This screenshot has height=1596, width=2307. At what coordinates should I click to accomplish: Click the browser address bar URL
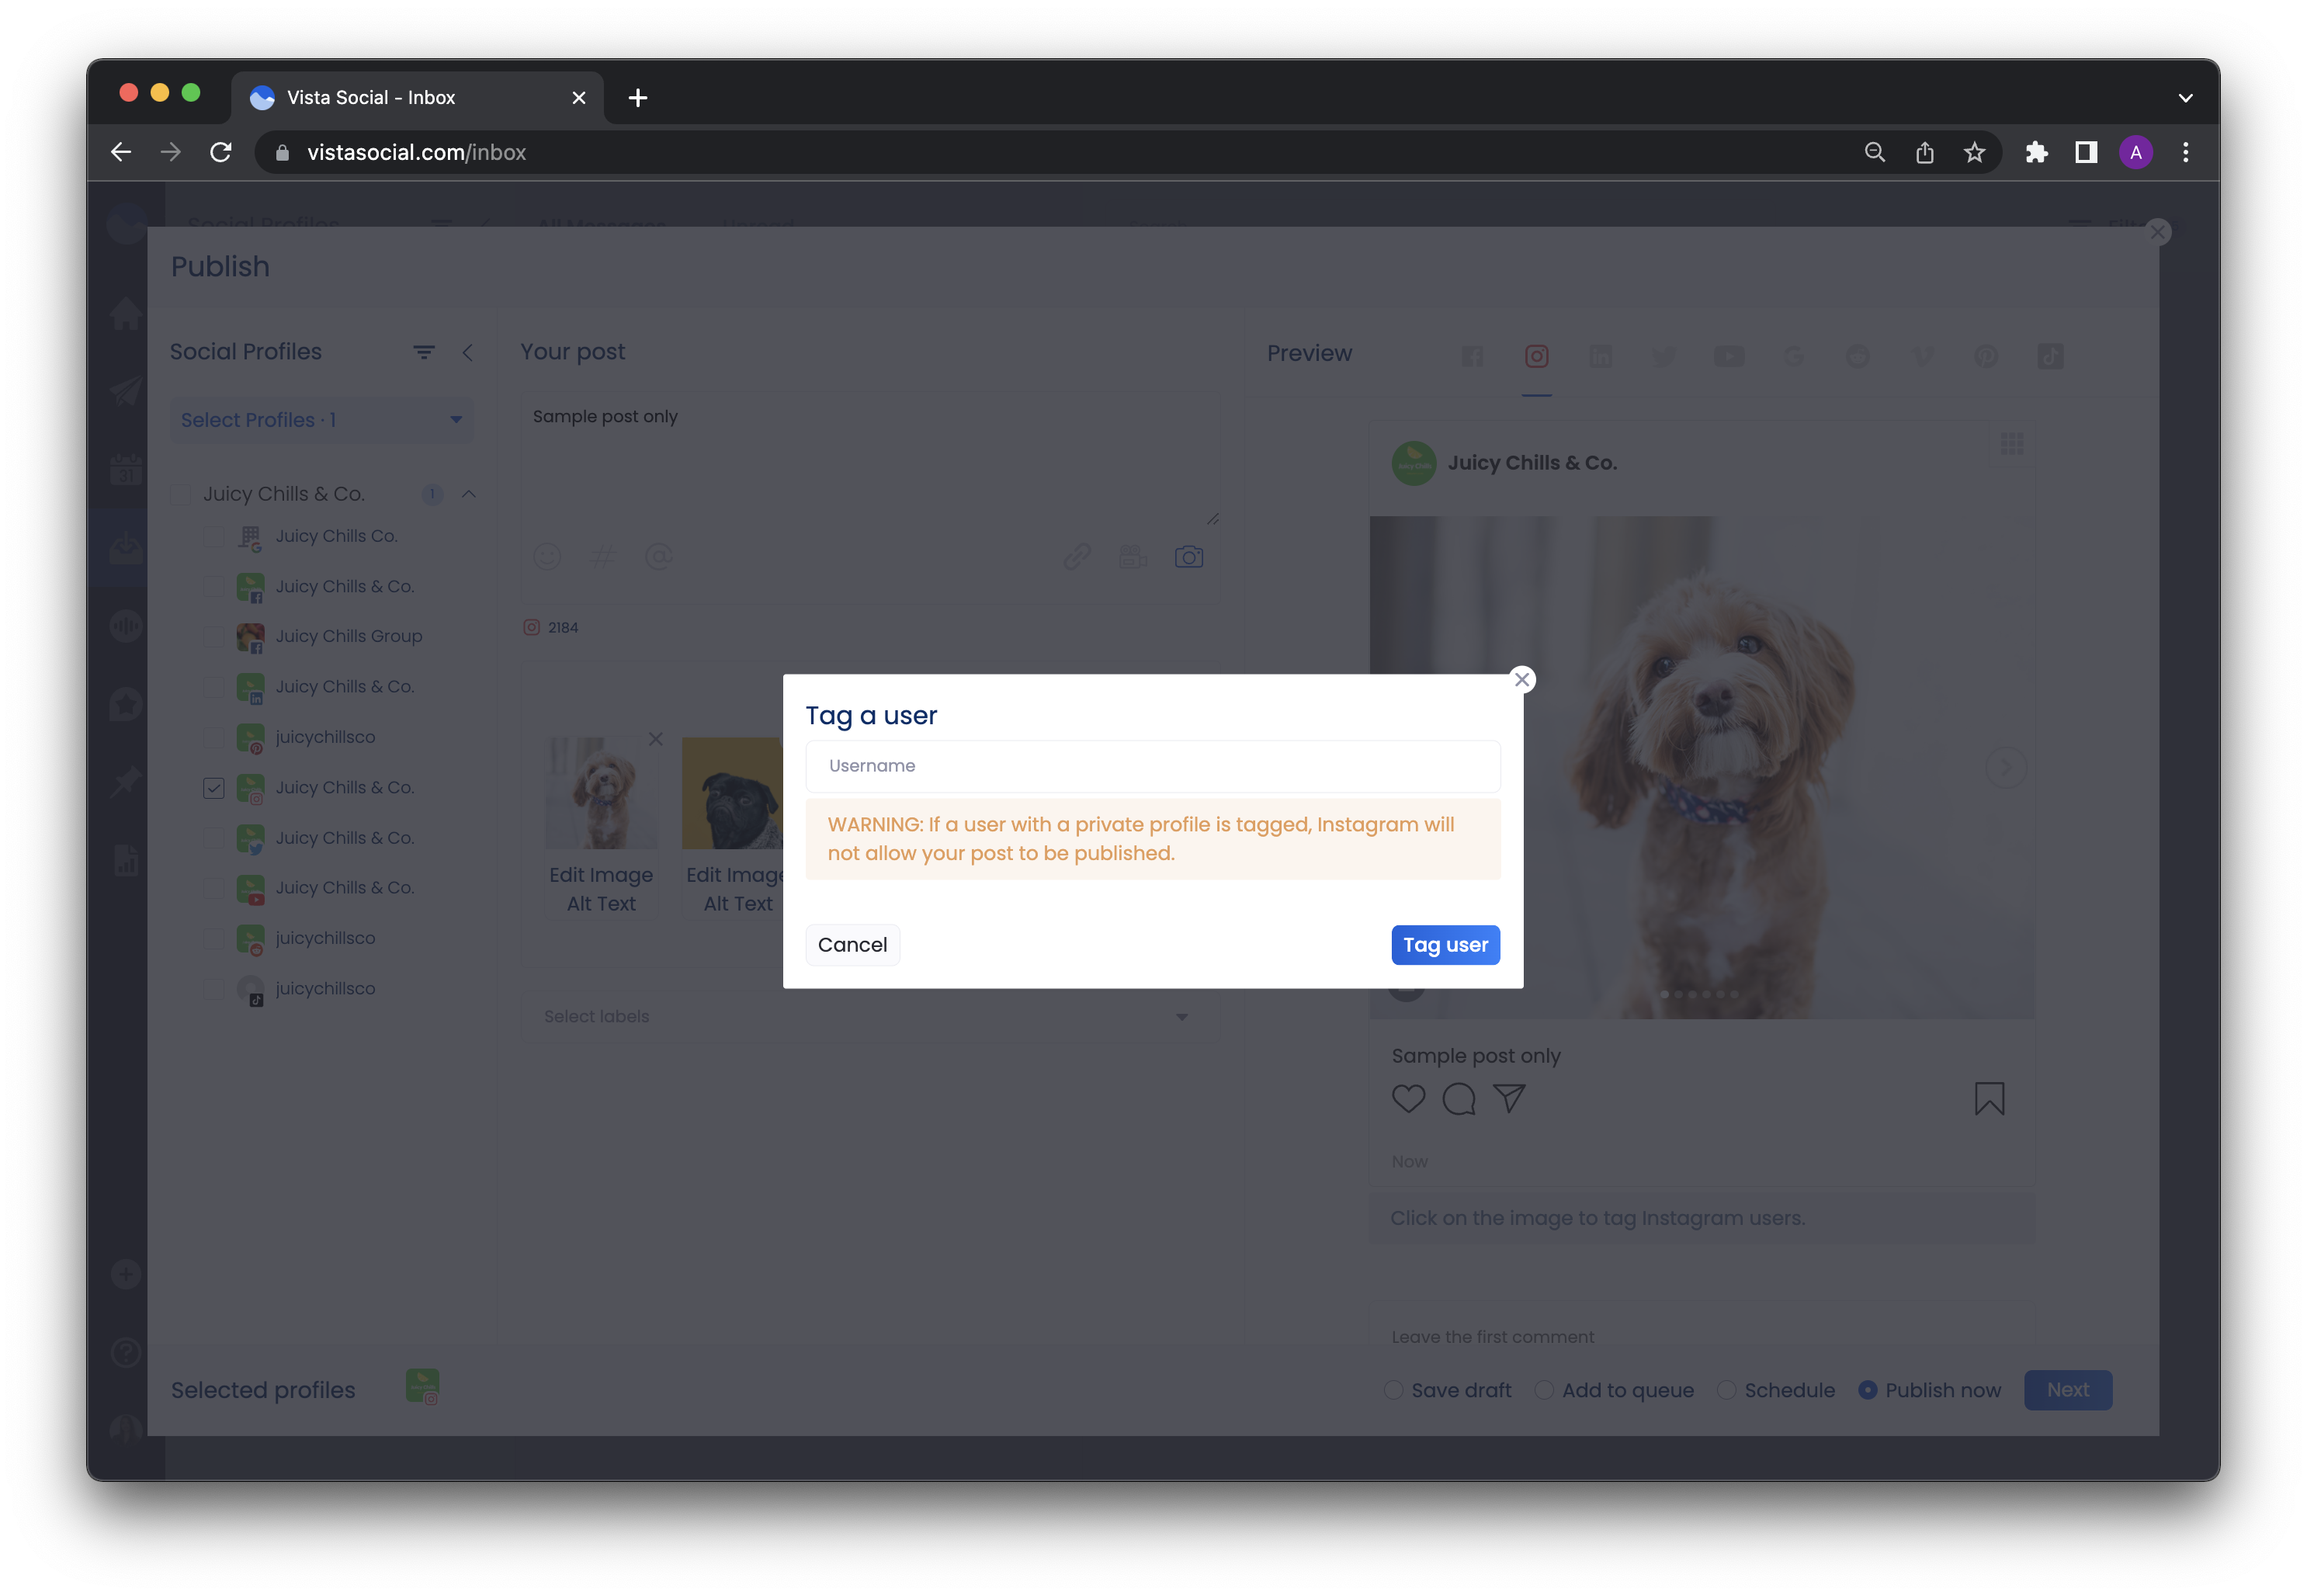pyautogui.click(x=416, y=152)
